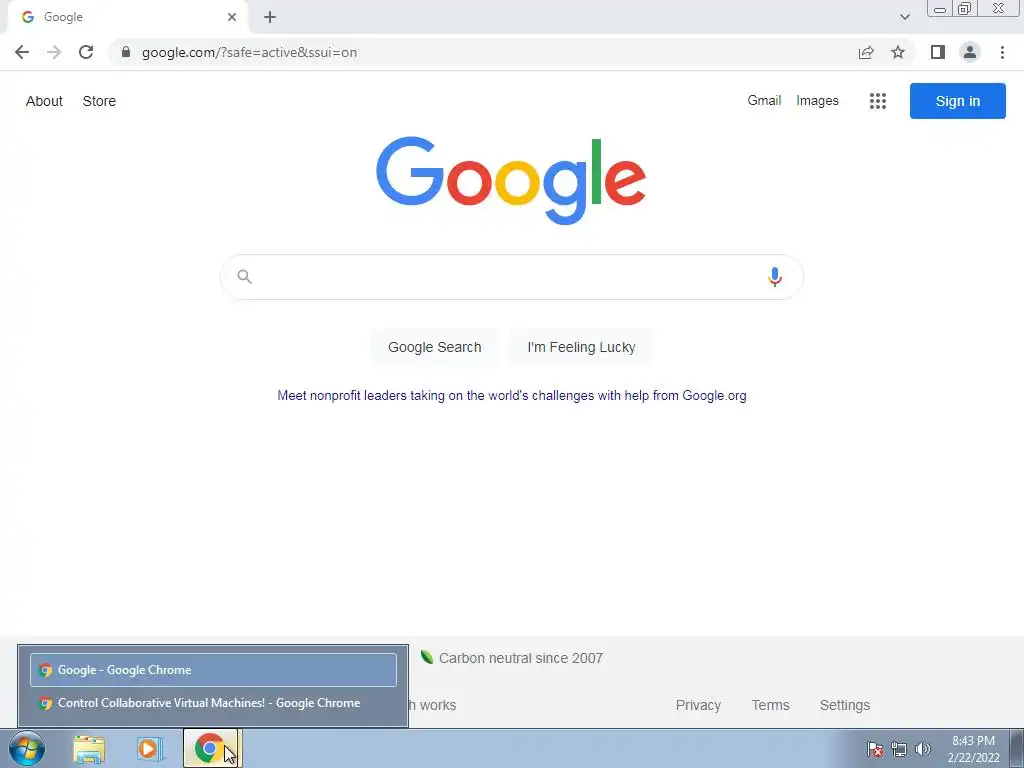This screenshot has height=768, width=1024.
Task: Go to Gmail
Action: [x=764, y=101]
